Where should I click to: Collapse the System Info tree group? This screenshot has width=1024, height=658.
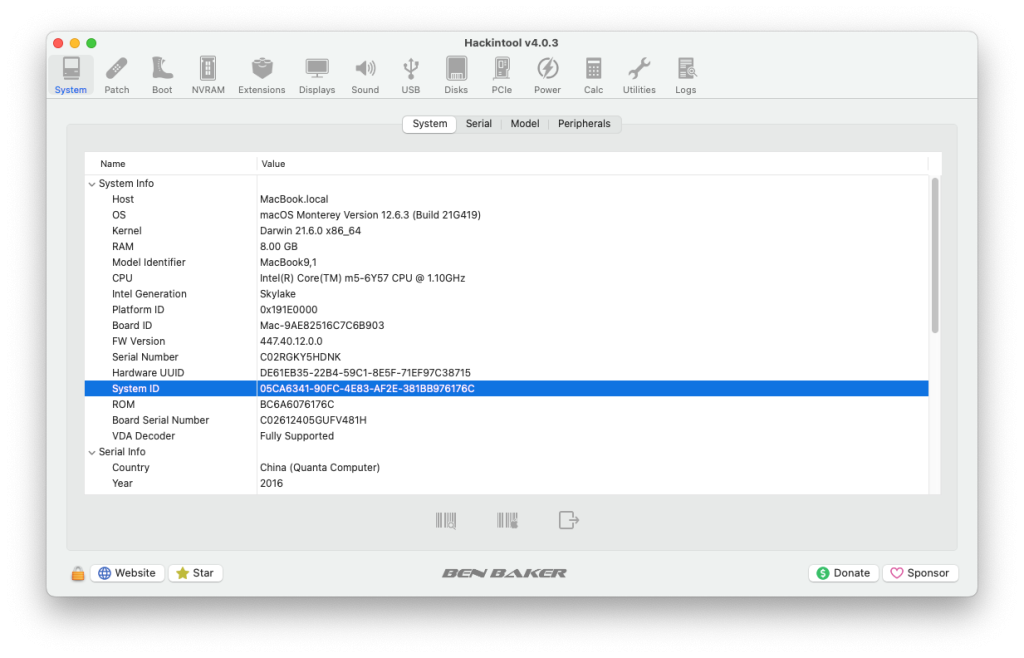pyautogui.click(x=92, y=184)
